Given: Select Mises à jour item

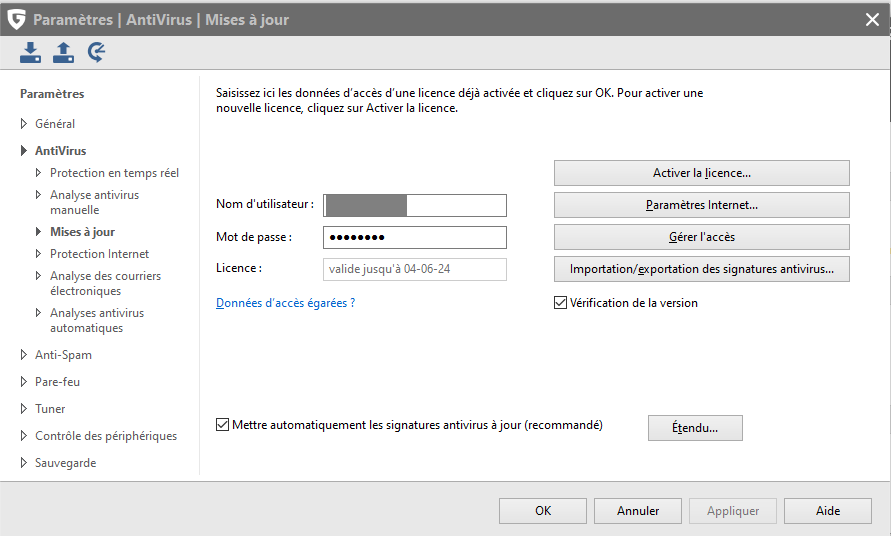Looking at the screenshot, I should [82, 232].
